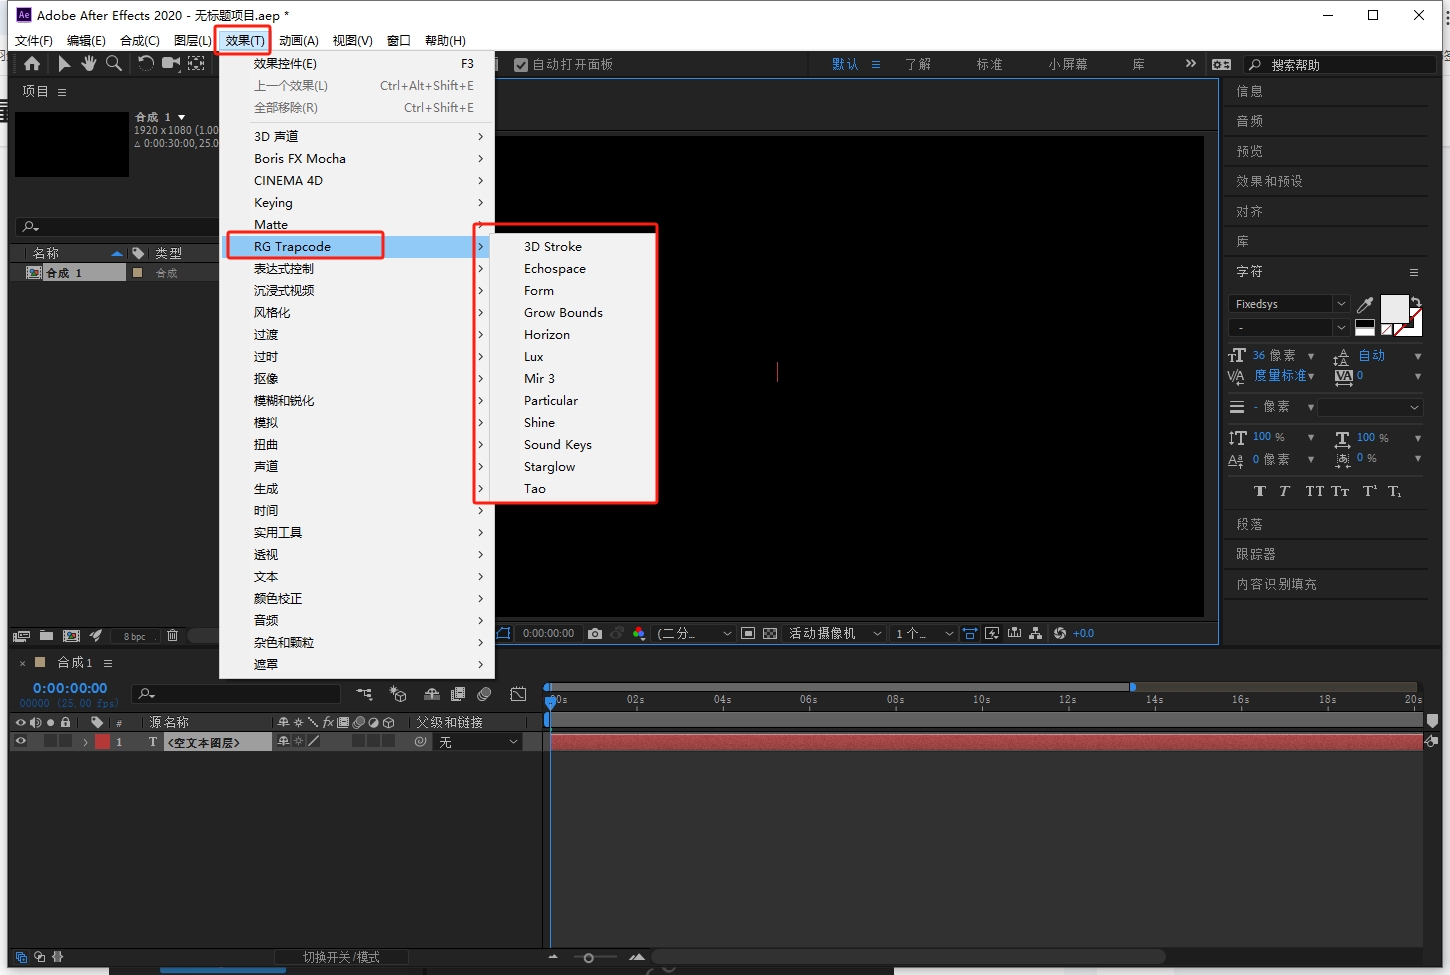The height and width of the screenshot is (975, 1450).
Task: Toggle visibility eye of the text layer
Action: 20,742
